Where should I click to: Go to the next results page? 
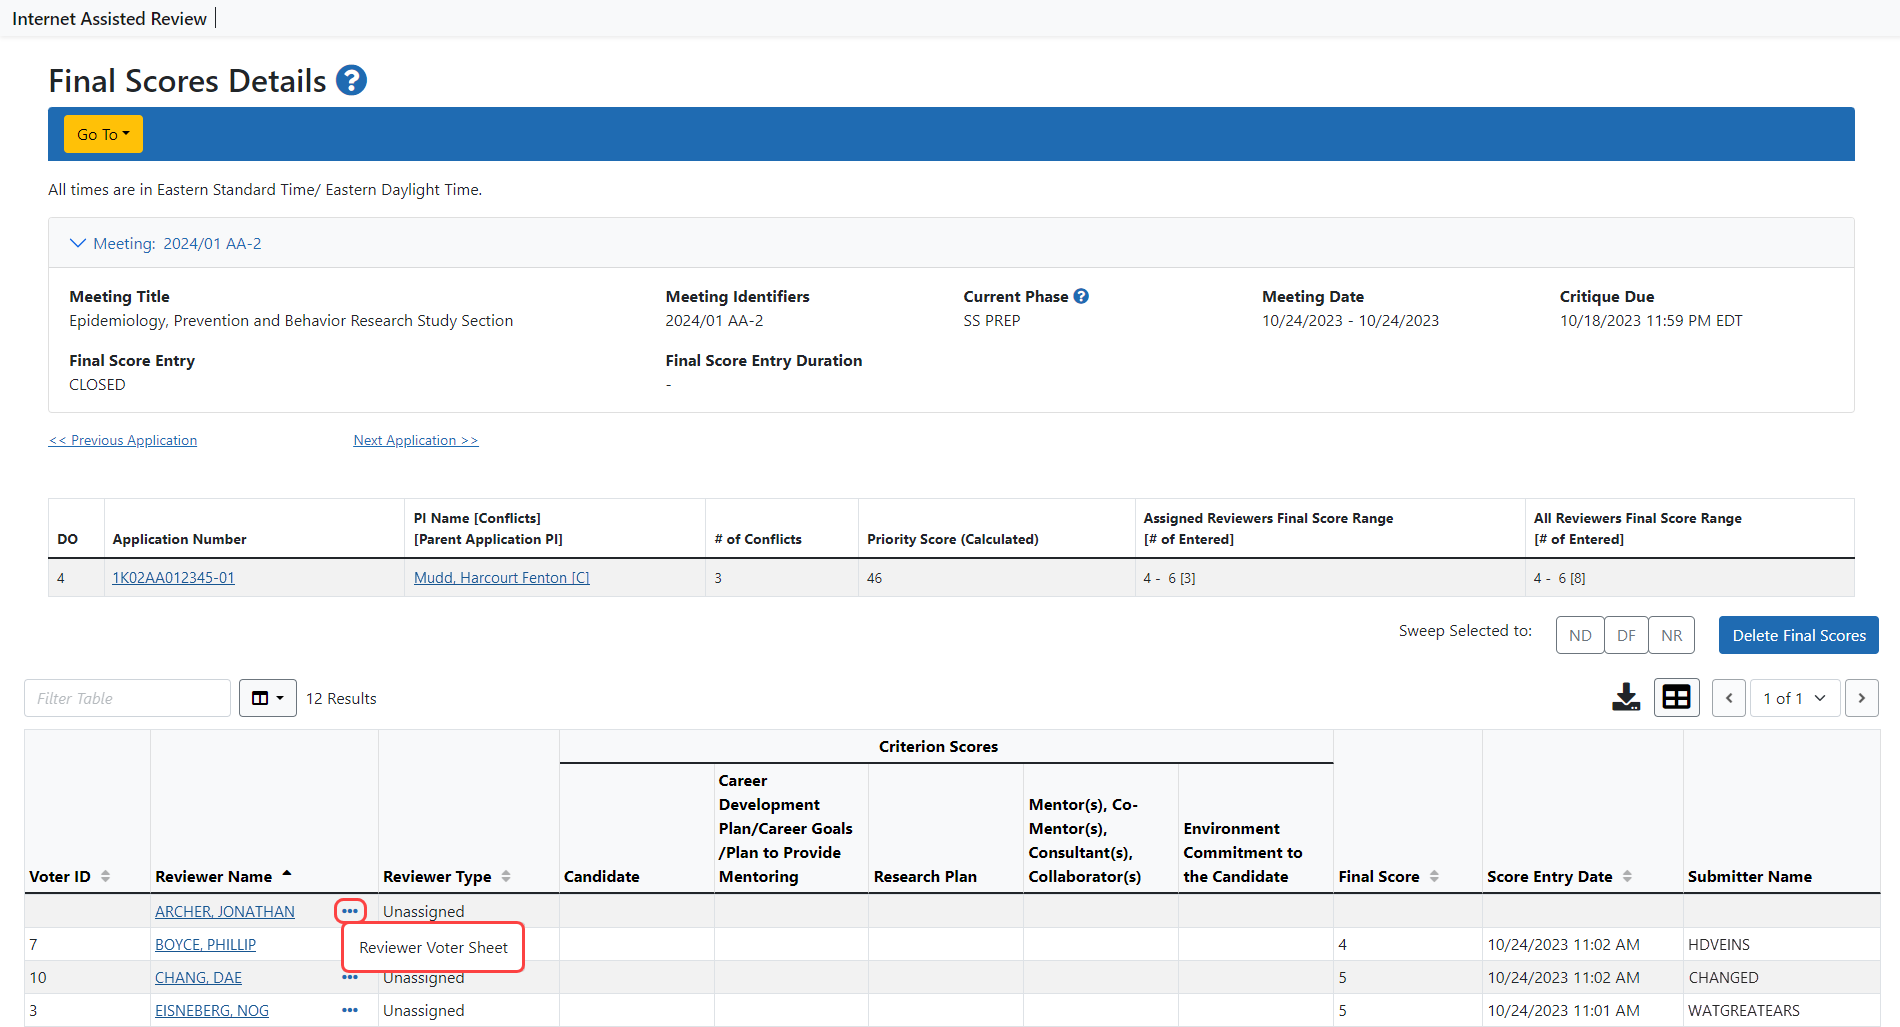click(1862, 698)
